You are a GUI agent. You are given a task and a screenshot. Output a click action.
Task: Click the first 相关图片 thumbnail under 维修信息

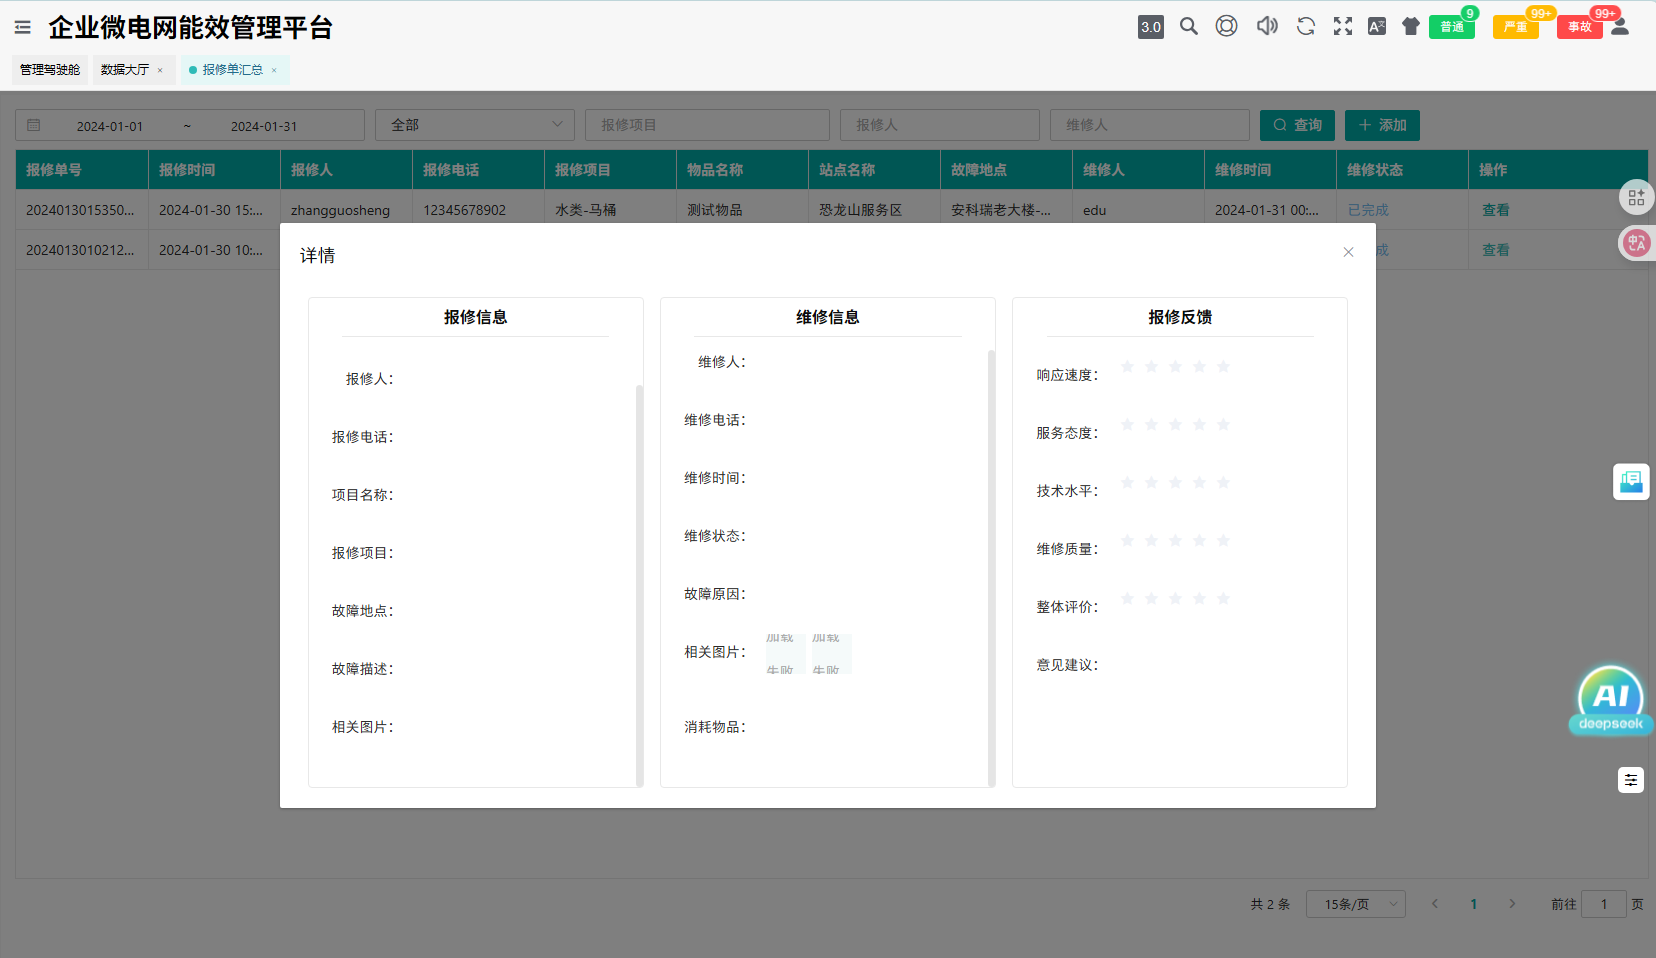pyautogui.click(x=780, y=653)
